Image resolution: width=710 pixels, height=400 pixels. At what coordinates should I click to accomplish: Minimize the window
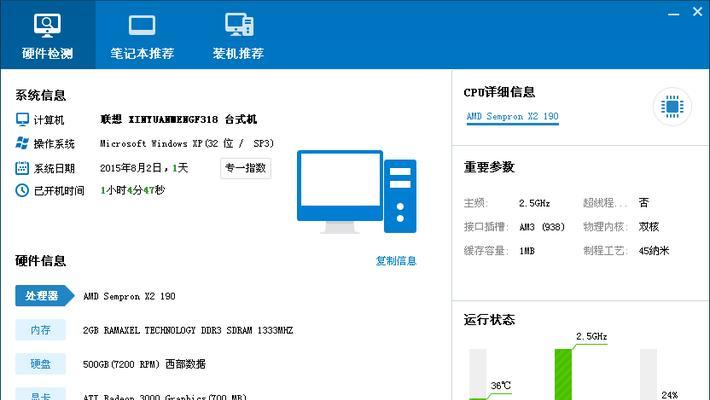[x=673, y=14]
